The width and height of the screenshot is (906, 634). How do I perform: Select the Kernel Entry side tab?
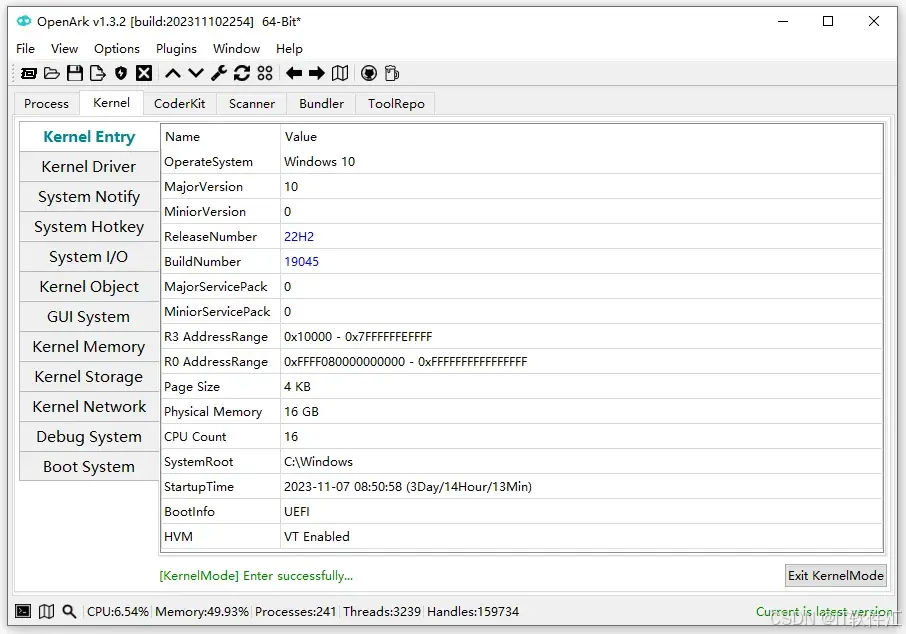point(89,136)
